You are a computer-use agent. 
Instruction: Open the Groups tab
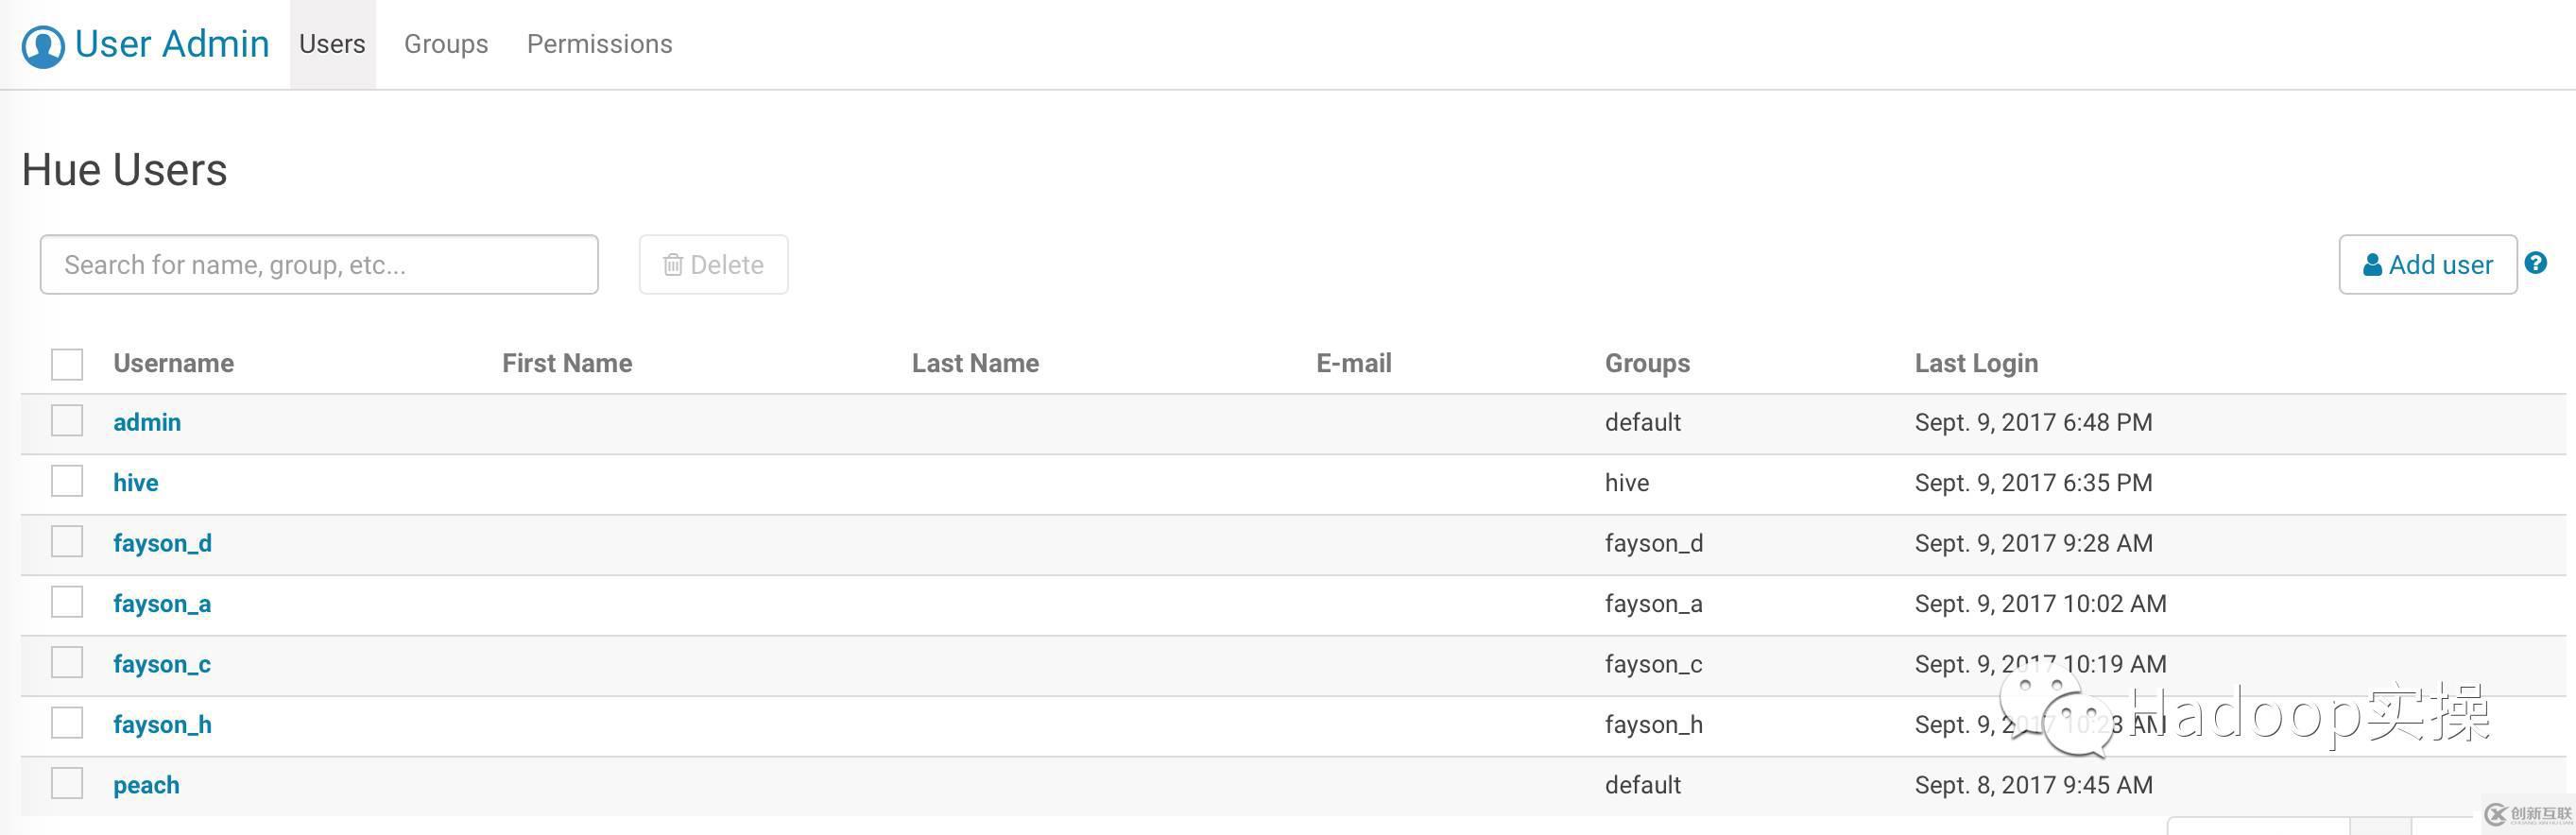point(446,44)
